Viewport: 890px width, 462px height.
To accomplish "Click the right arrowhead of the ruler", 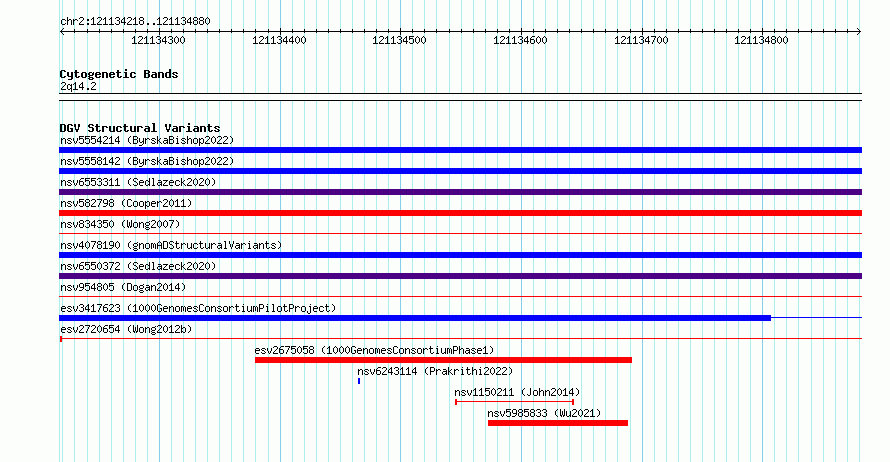I will coord(859,32).
